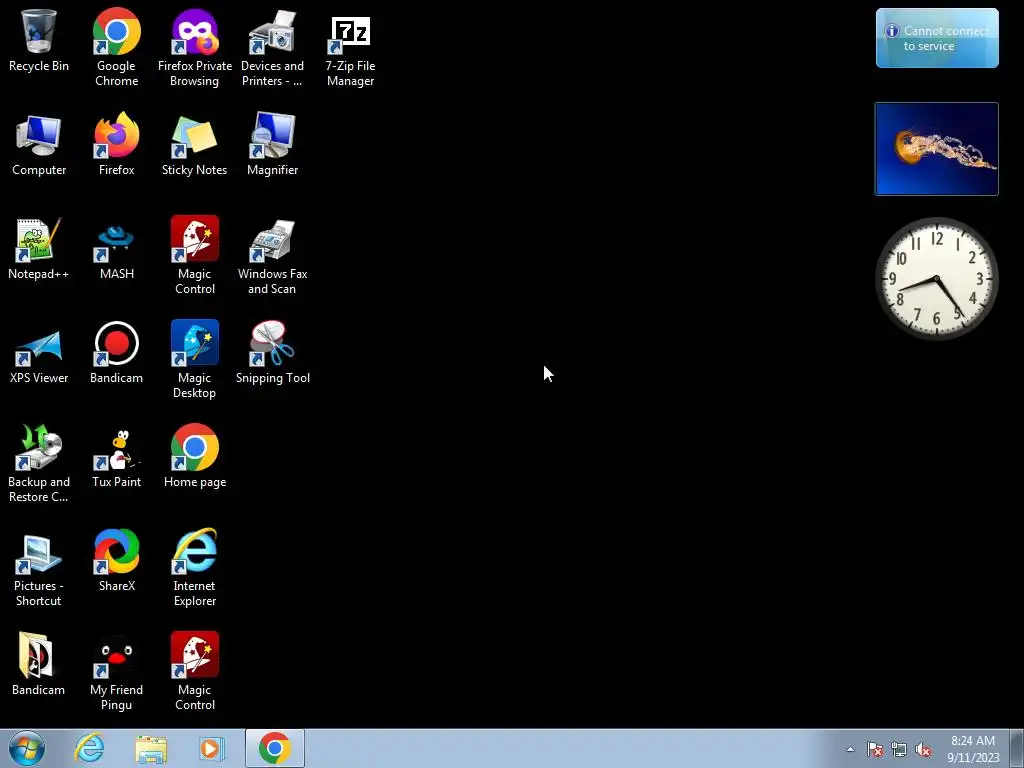Click the 'Cannot connect to service' gadget

[x=937, y=38]
